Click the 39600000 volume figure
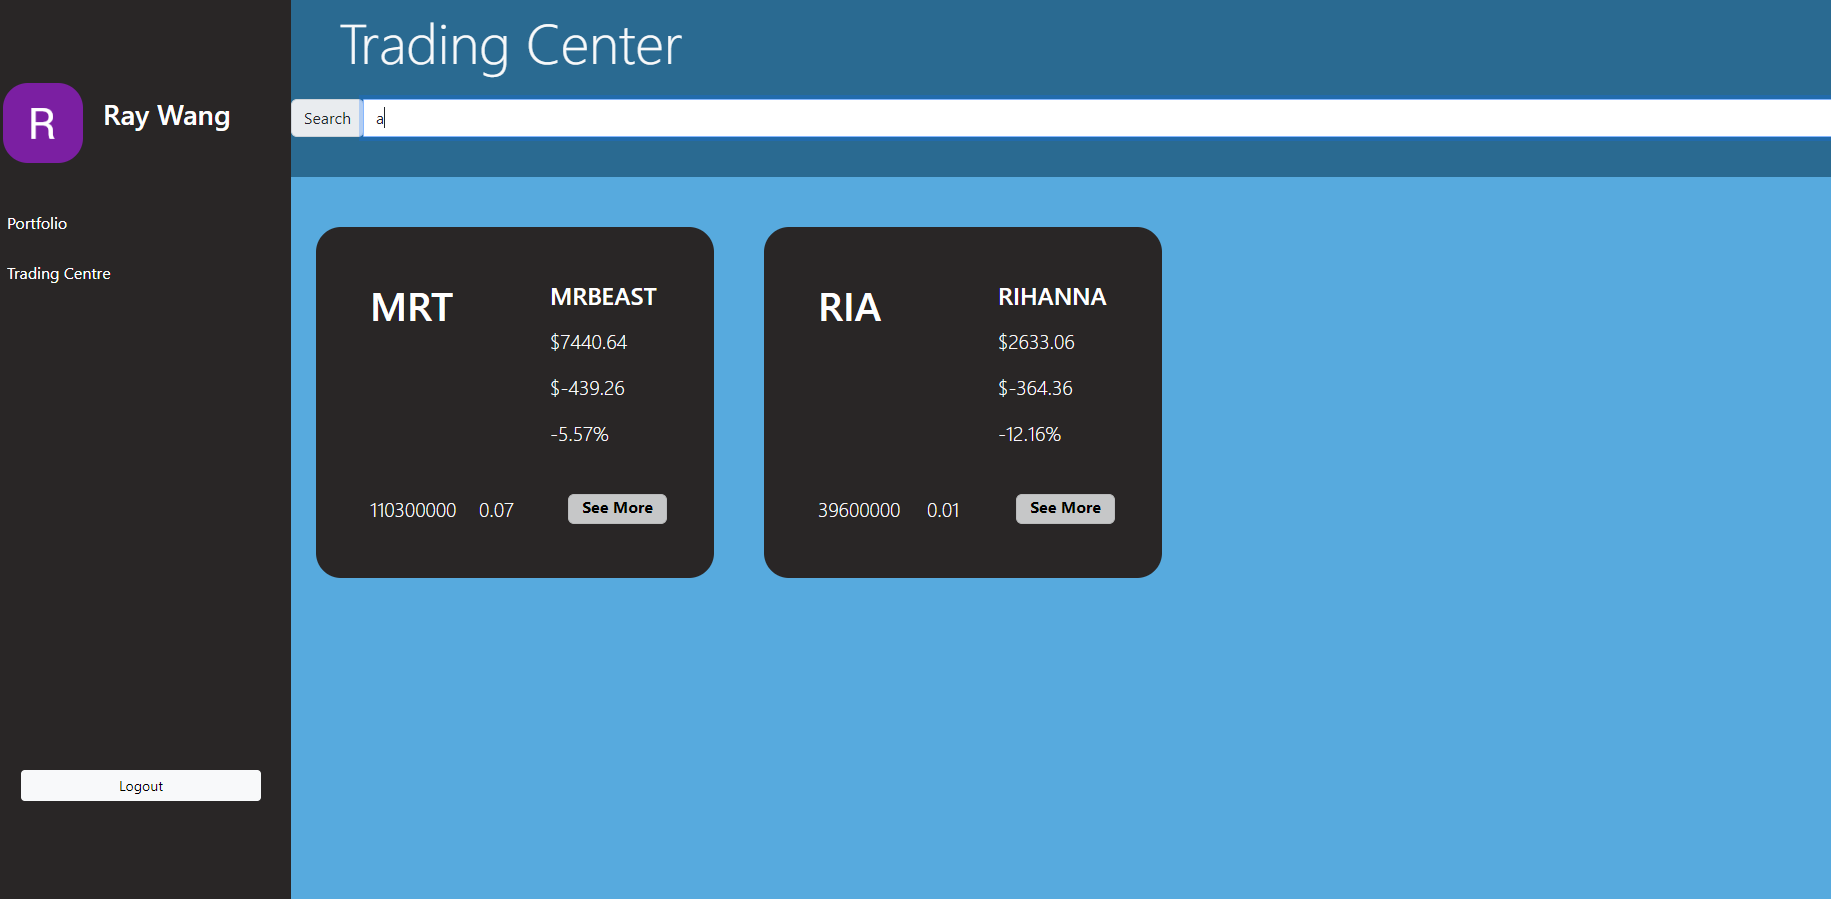Image resolution: width=1831 pixels, height=899 pixels. 859,510
